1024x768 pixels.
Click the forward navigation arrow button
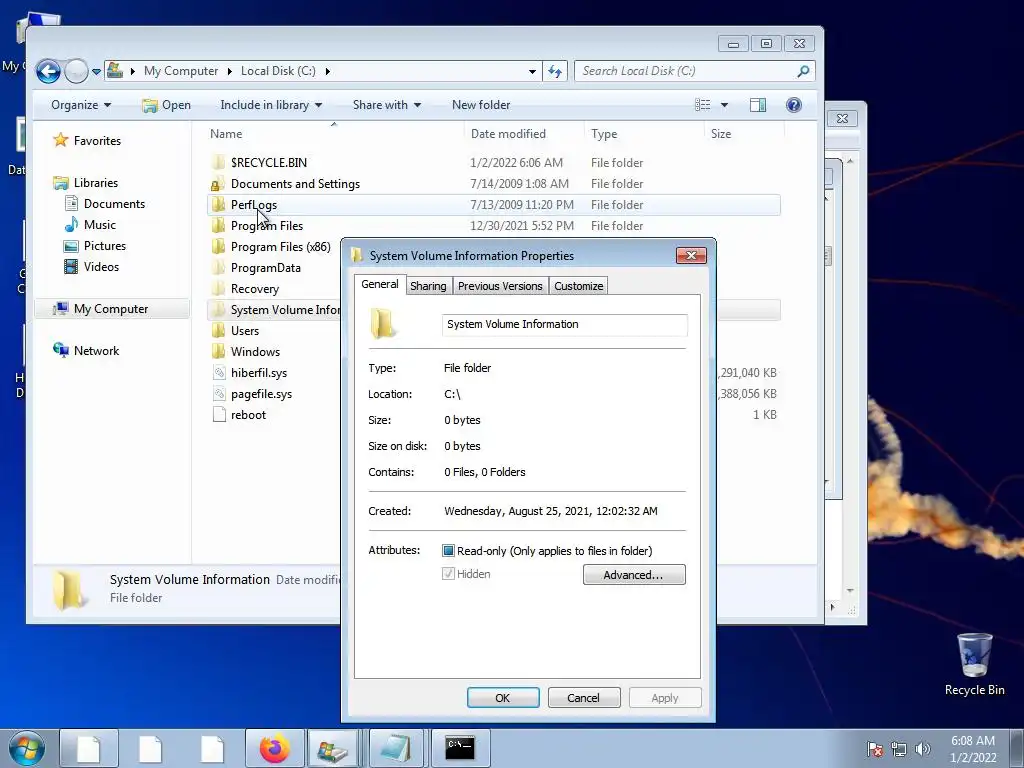pyautogui.click(x=76, y=71)
